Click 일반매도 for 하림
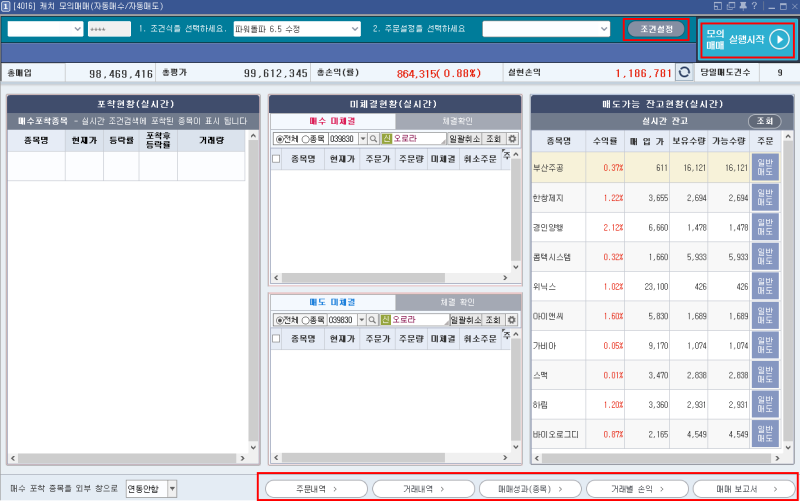 pos(765,405)
